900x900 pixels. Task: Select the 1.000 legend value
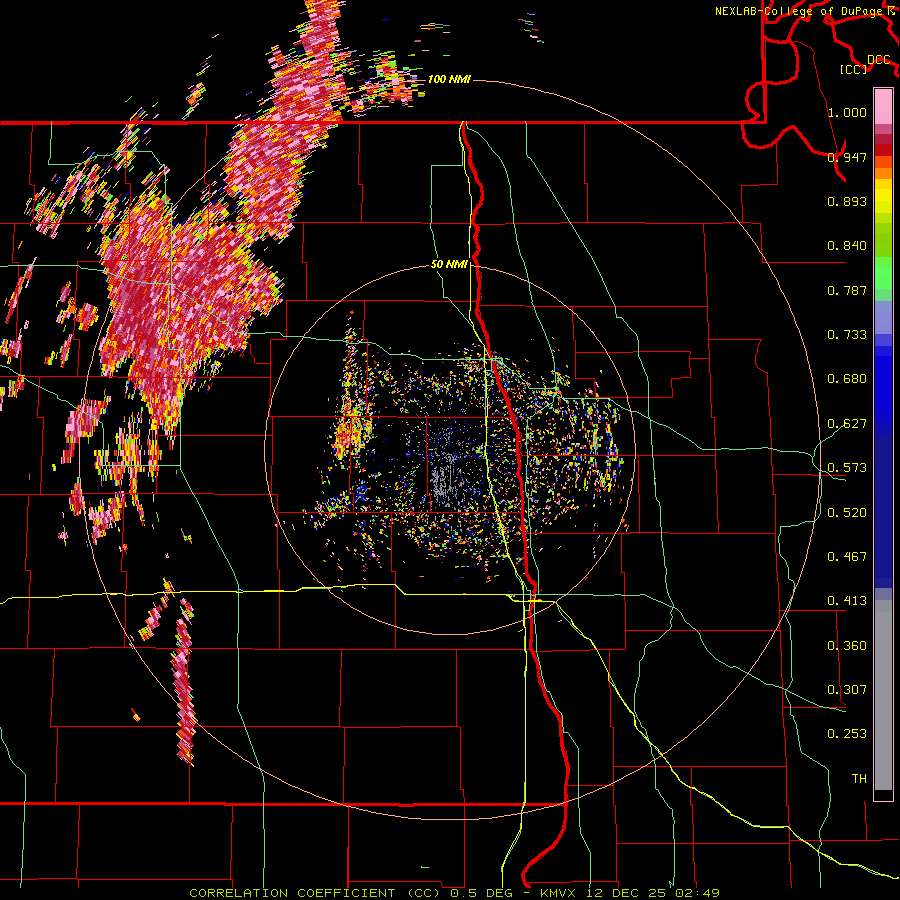[847, 112]
